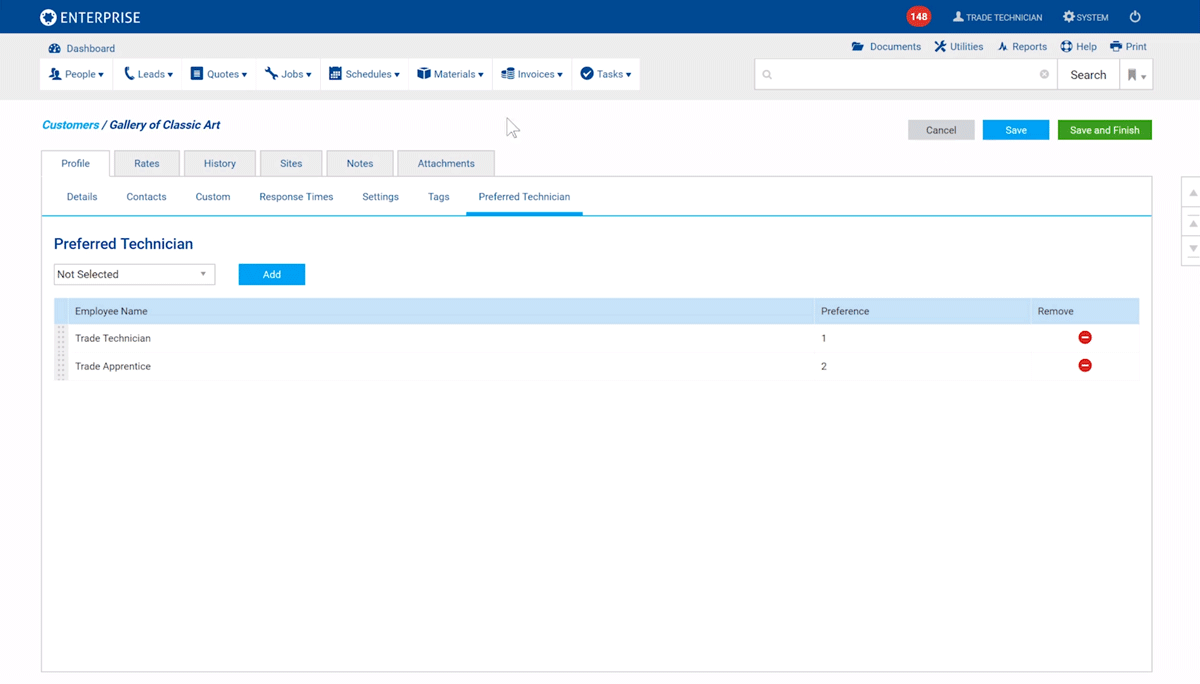Open Utilities tools link
Viewport: 1200px width, 684px height.
coord(959,47)
